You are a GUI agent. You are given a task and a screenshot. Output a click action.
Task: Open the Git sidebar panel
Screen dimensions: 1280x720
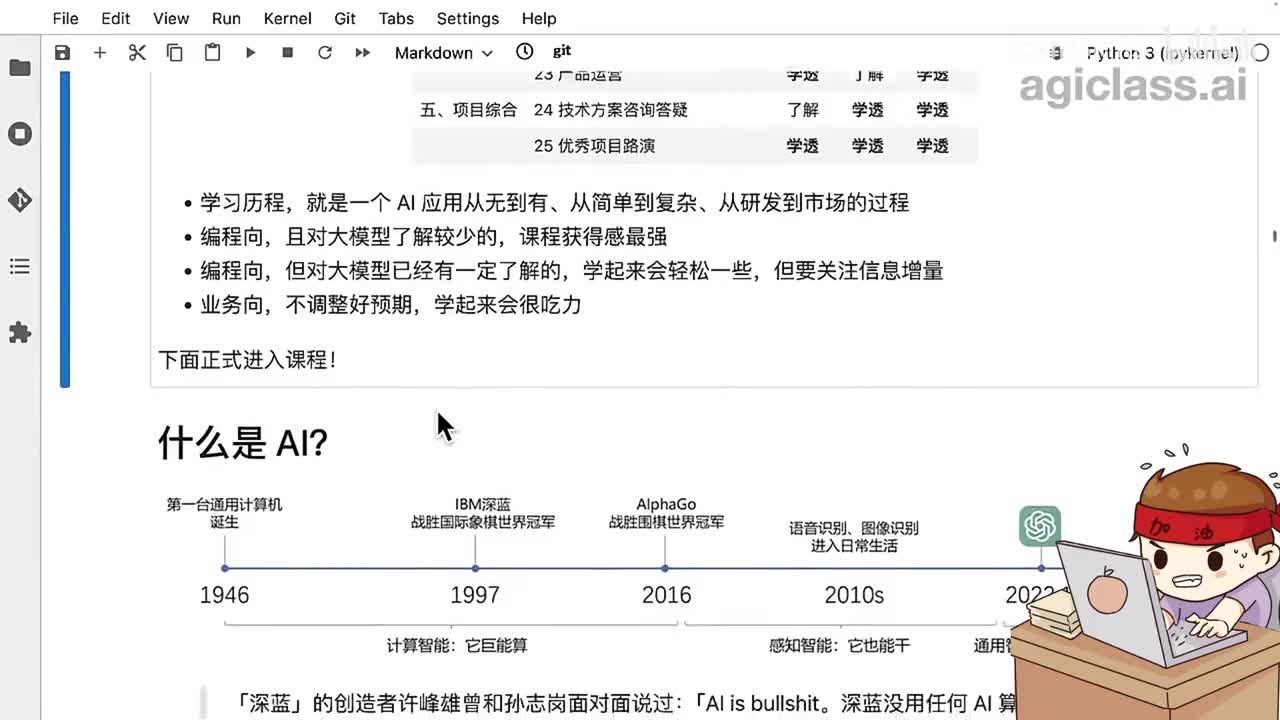20,200
